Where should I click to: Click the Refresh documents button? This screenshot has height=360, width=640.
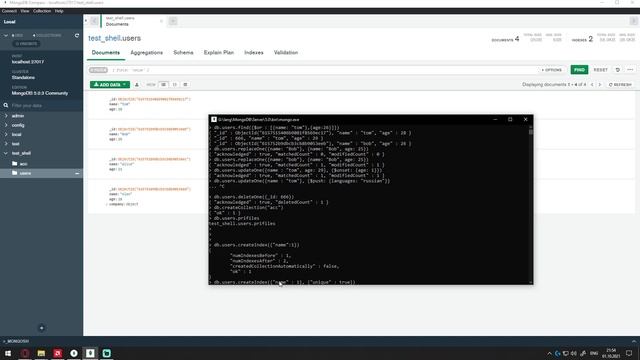(x=620, y=84)
